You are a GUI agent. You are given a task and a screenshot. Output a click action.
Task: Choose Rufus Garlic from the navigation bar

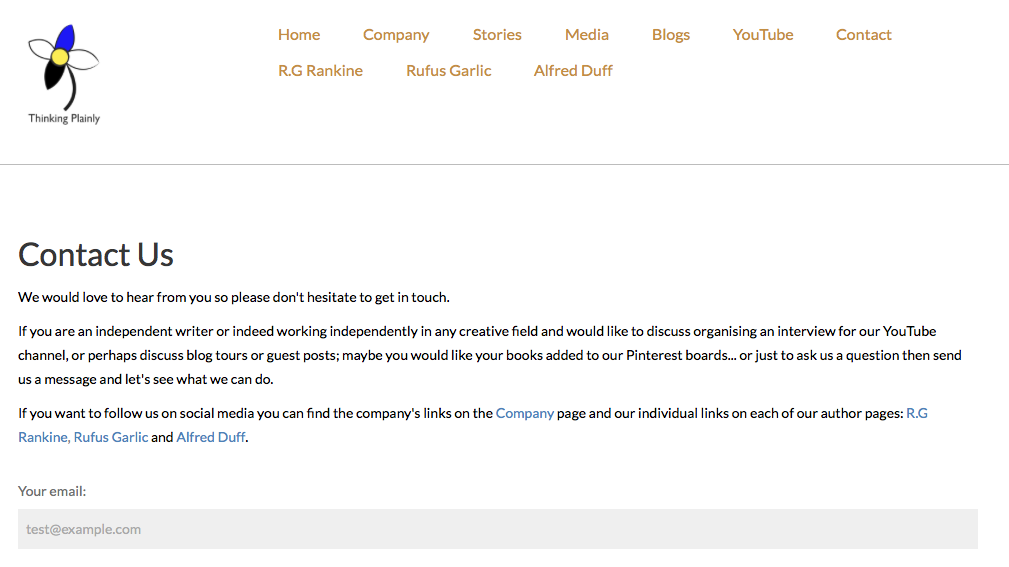click(449, 70)
